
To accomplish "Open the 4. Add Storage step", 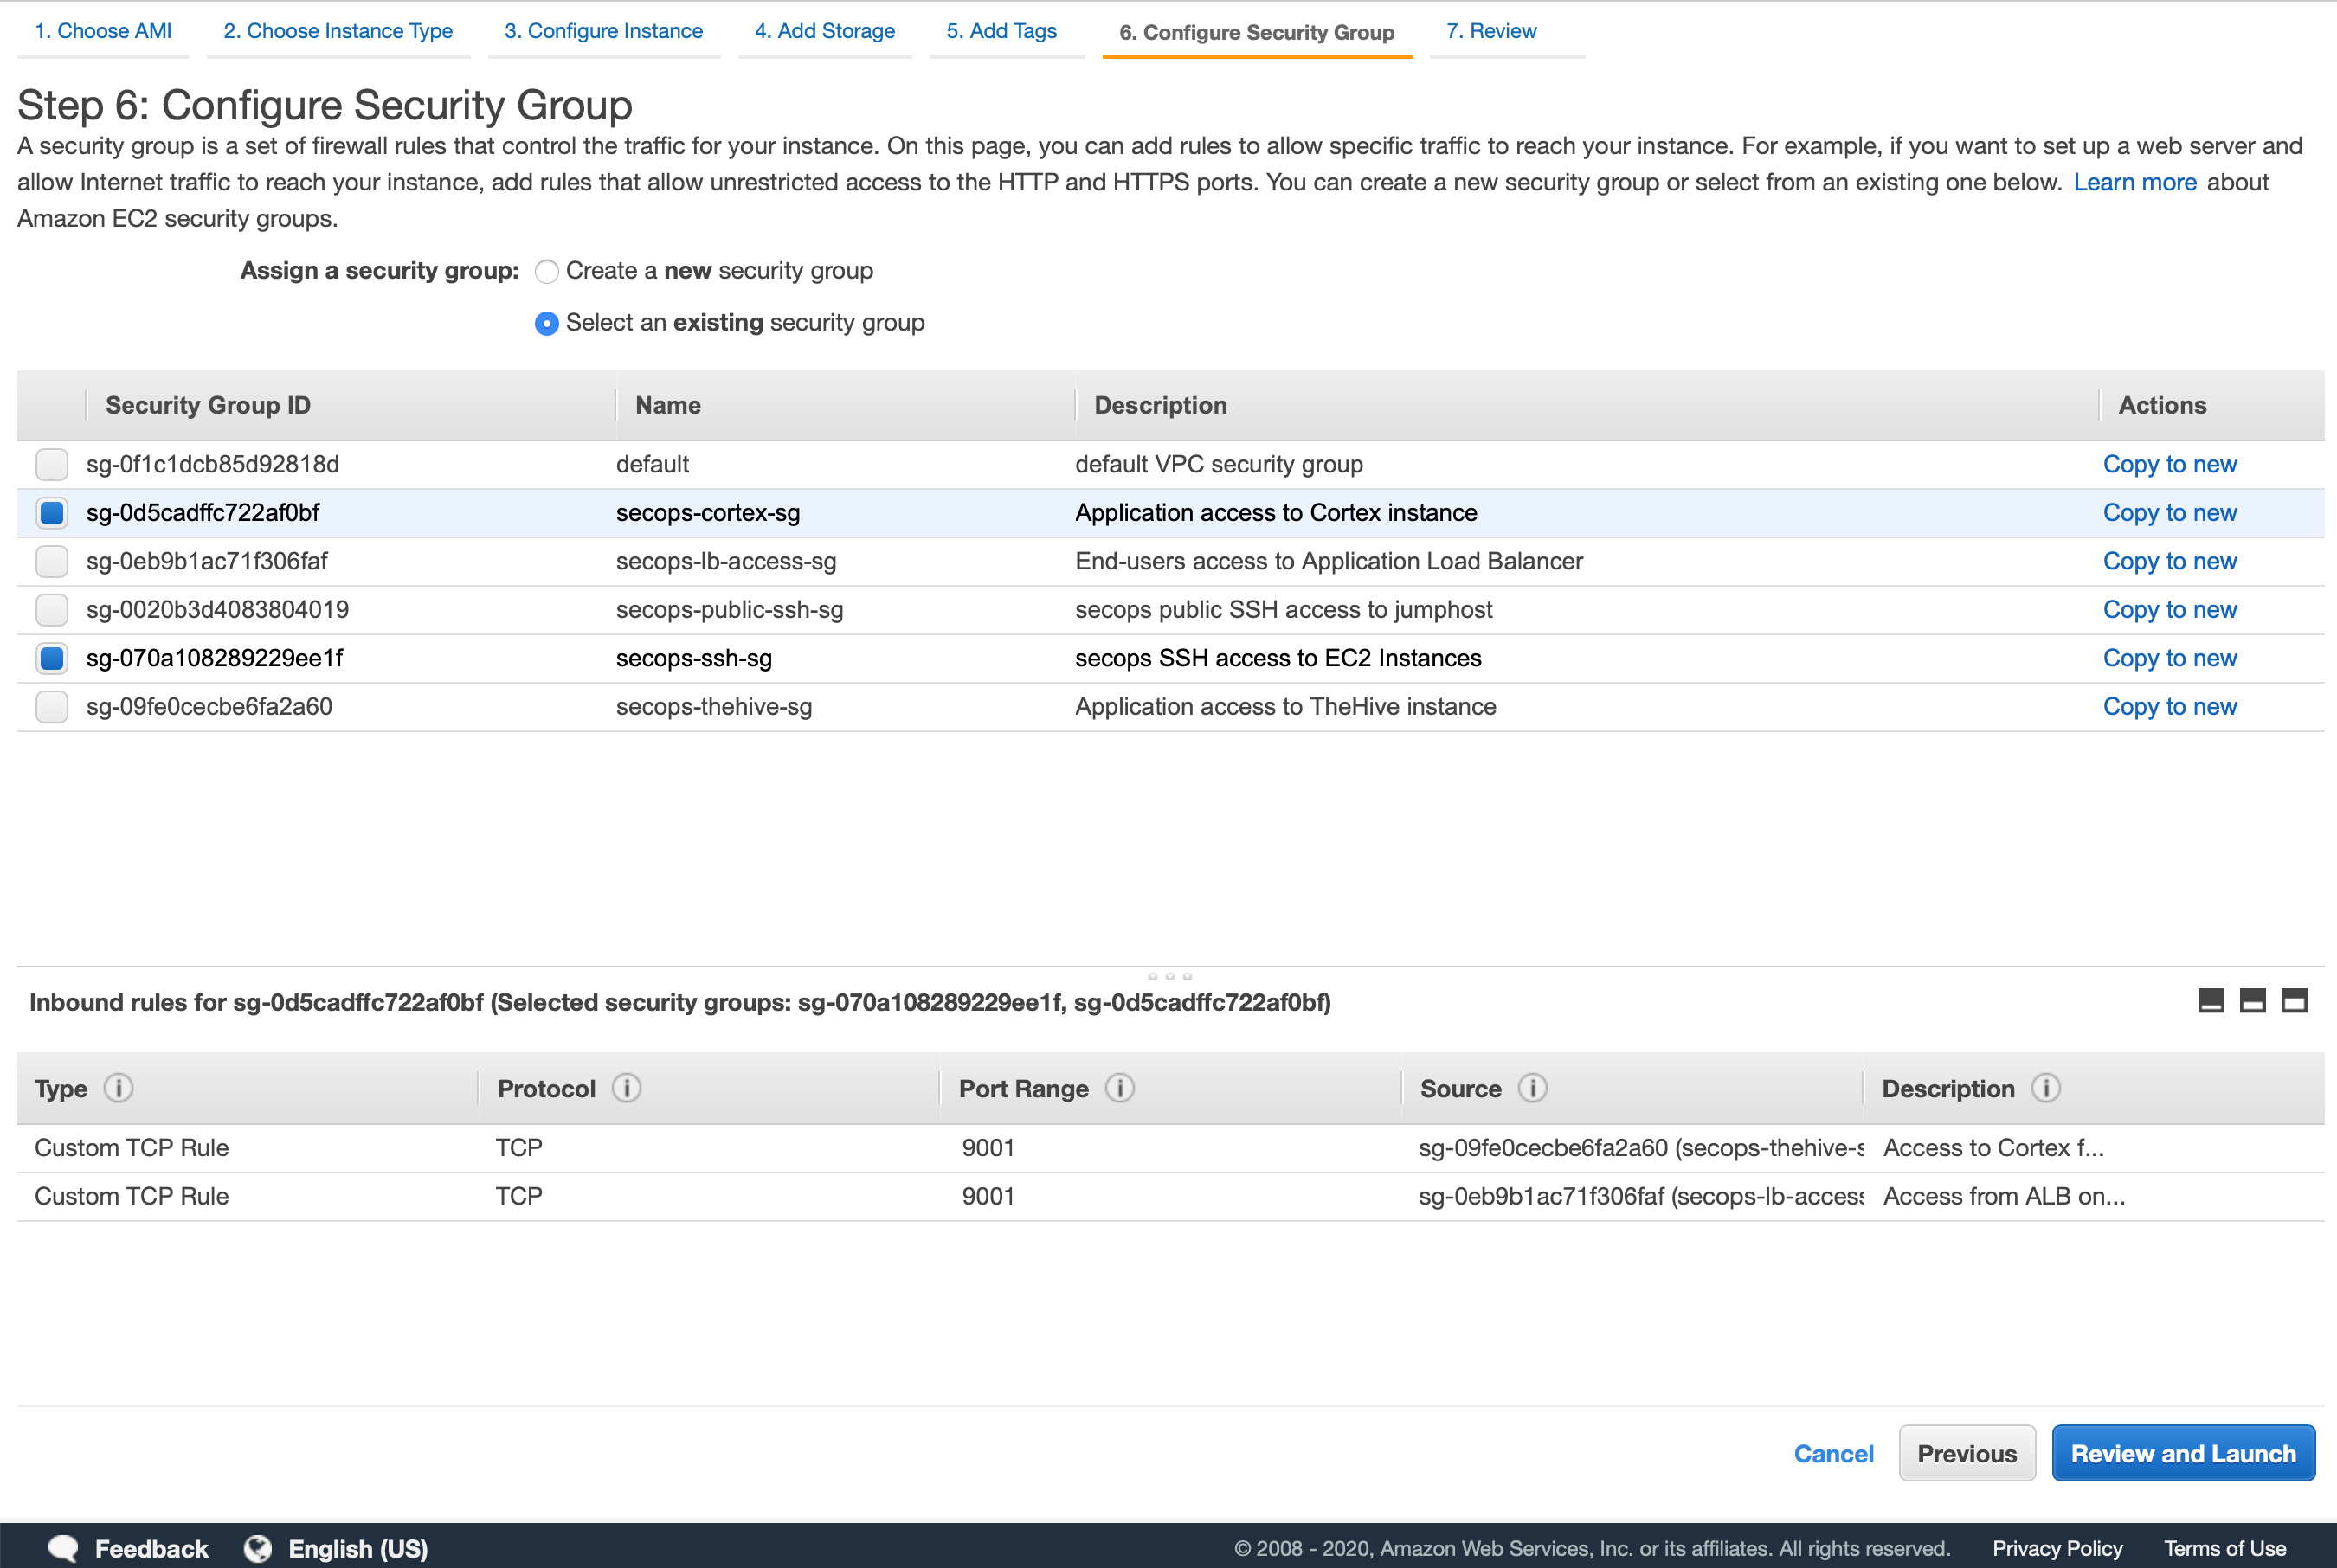I will [x=824, y=31].
